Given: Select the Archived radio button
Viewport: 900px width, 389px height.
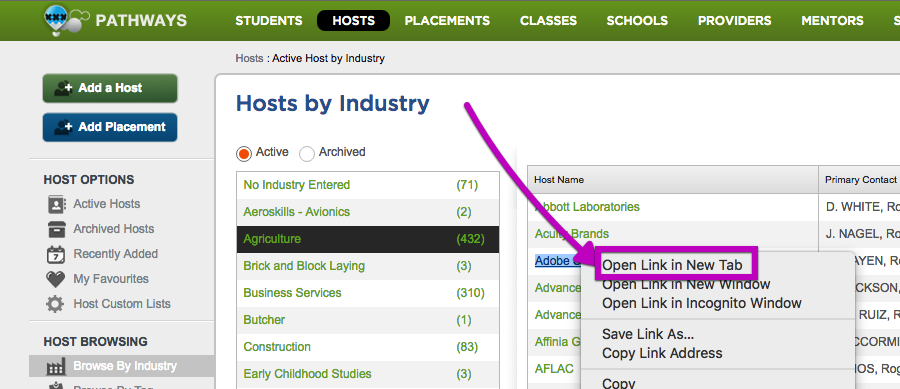Looking at the screenshot, I should pos(307,153).
